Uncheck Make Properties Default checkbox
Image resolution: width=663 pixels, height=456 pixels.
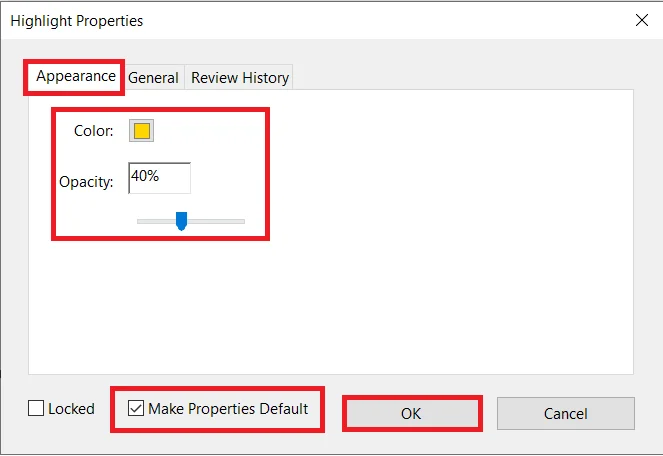click(136, 409)
